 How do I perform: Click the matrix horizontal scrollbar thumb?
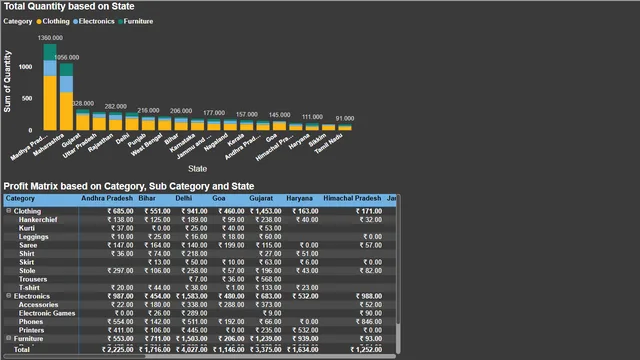point(74,356)
